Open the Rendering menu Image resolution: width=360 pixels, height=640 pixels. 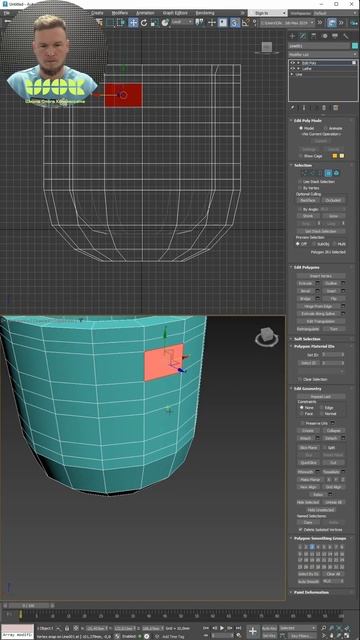pos(205,13)
